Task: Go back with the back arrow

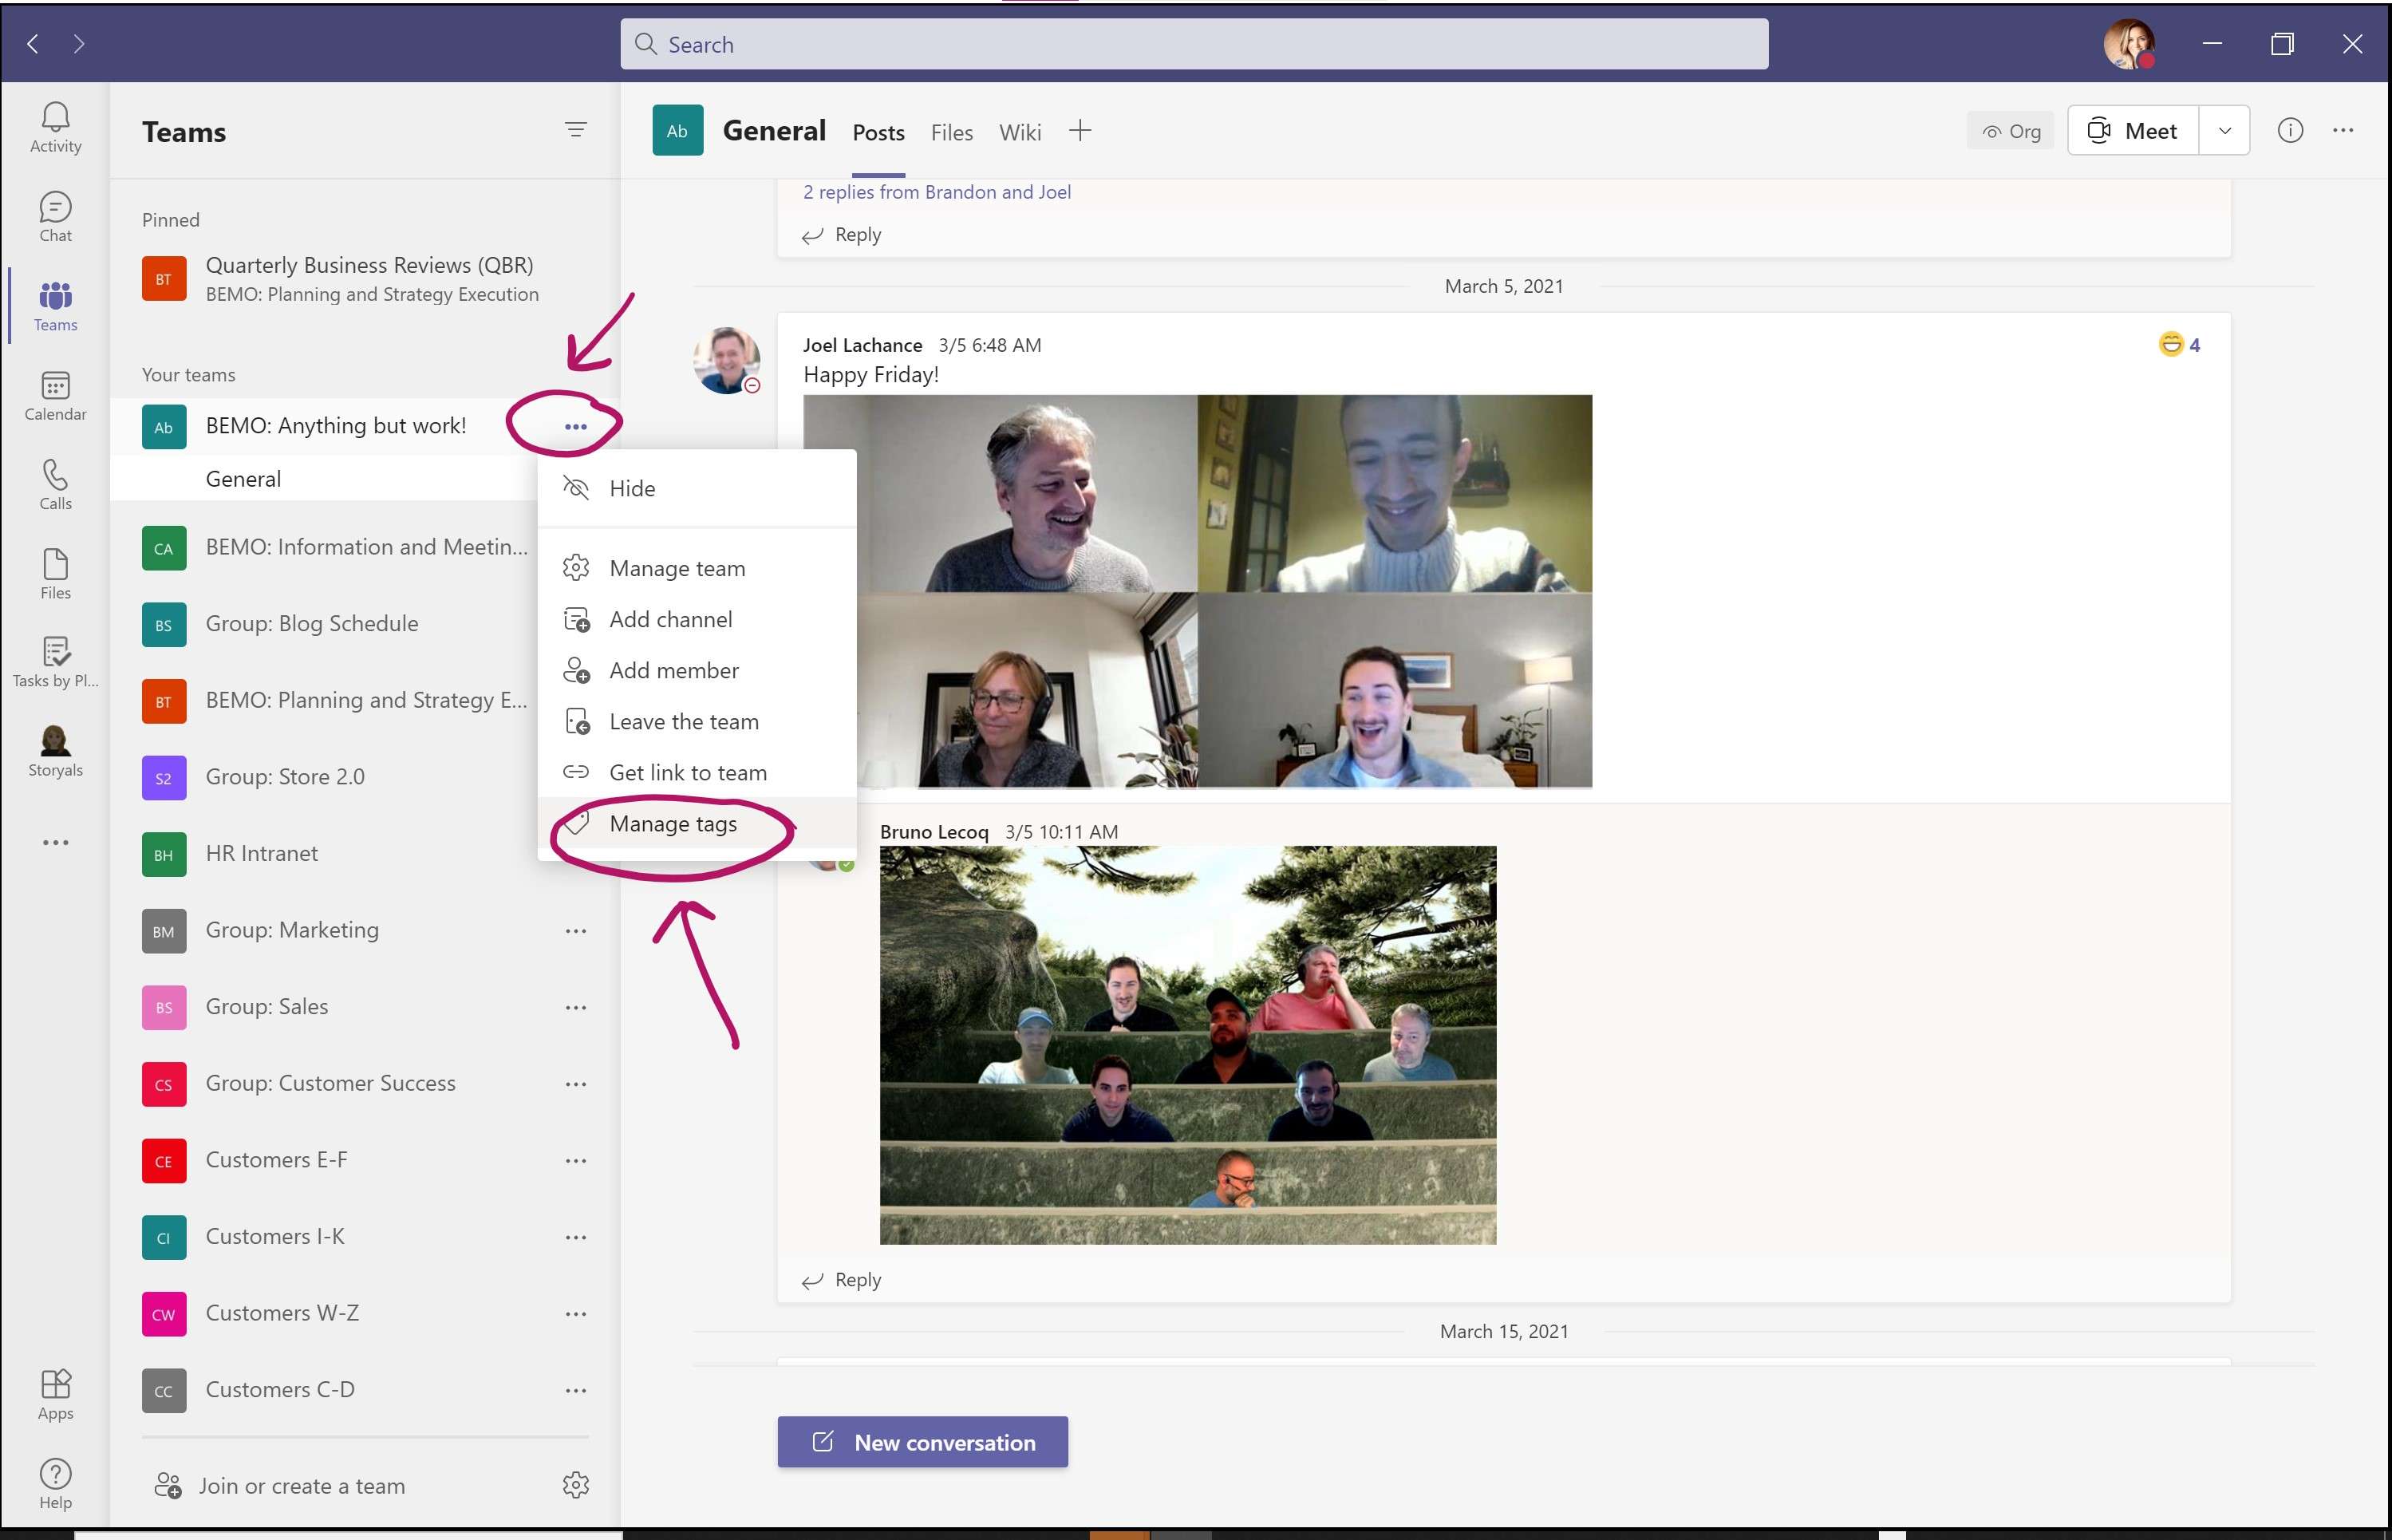Action: (33, 44)
